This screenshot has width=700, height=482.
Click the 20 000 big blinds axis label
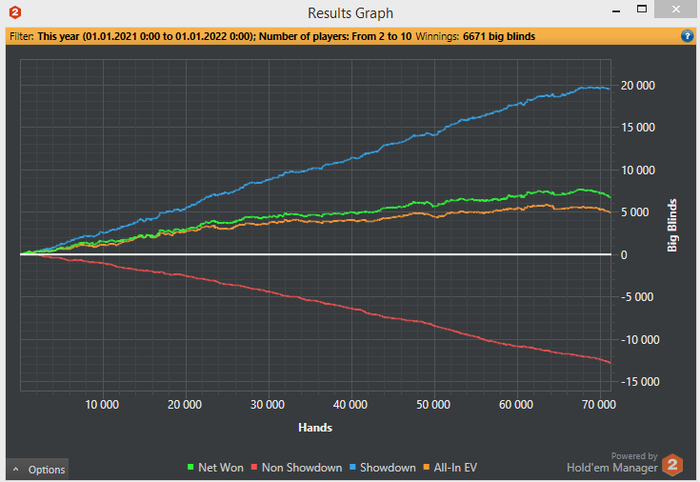[x=638, y=85]
